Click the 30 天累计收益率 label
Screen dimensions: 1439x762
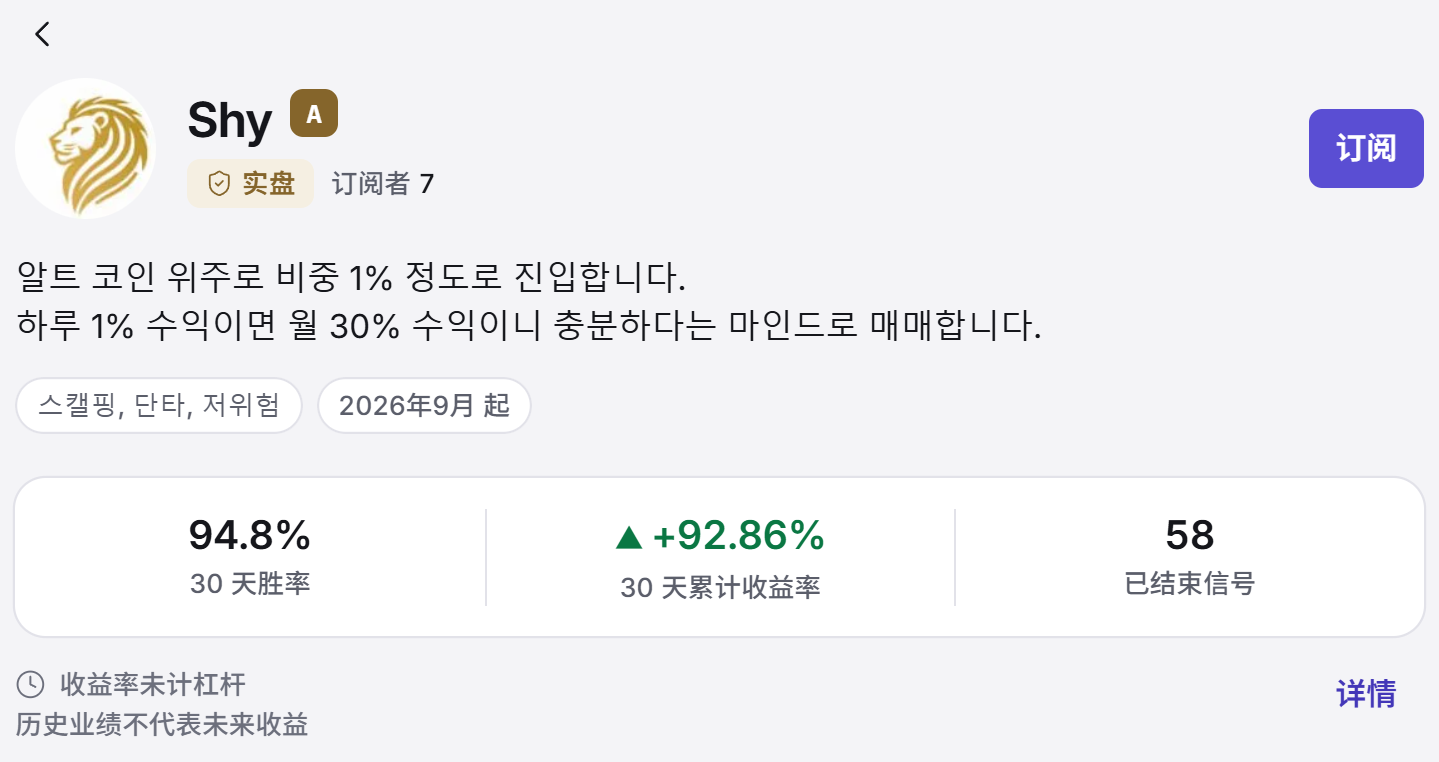pyautogui.click(x=720, y=588)
